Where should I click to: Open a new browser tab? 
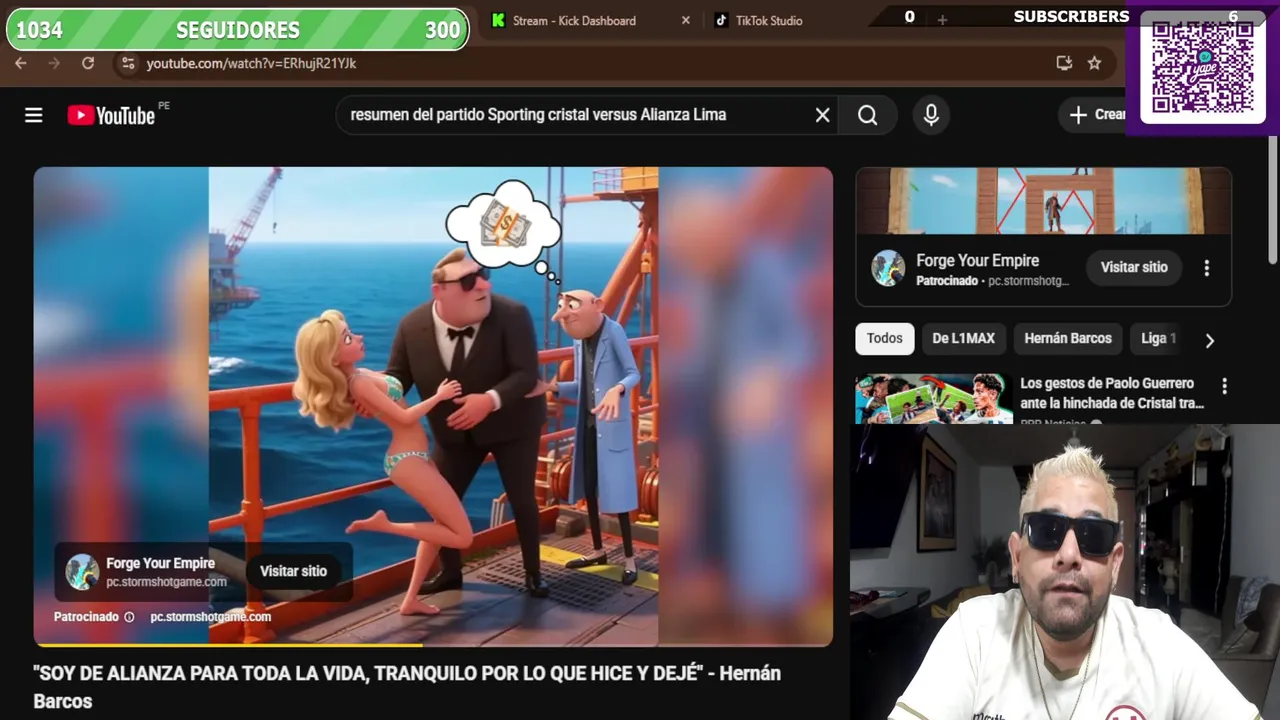942,20
